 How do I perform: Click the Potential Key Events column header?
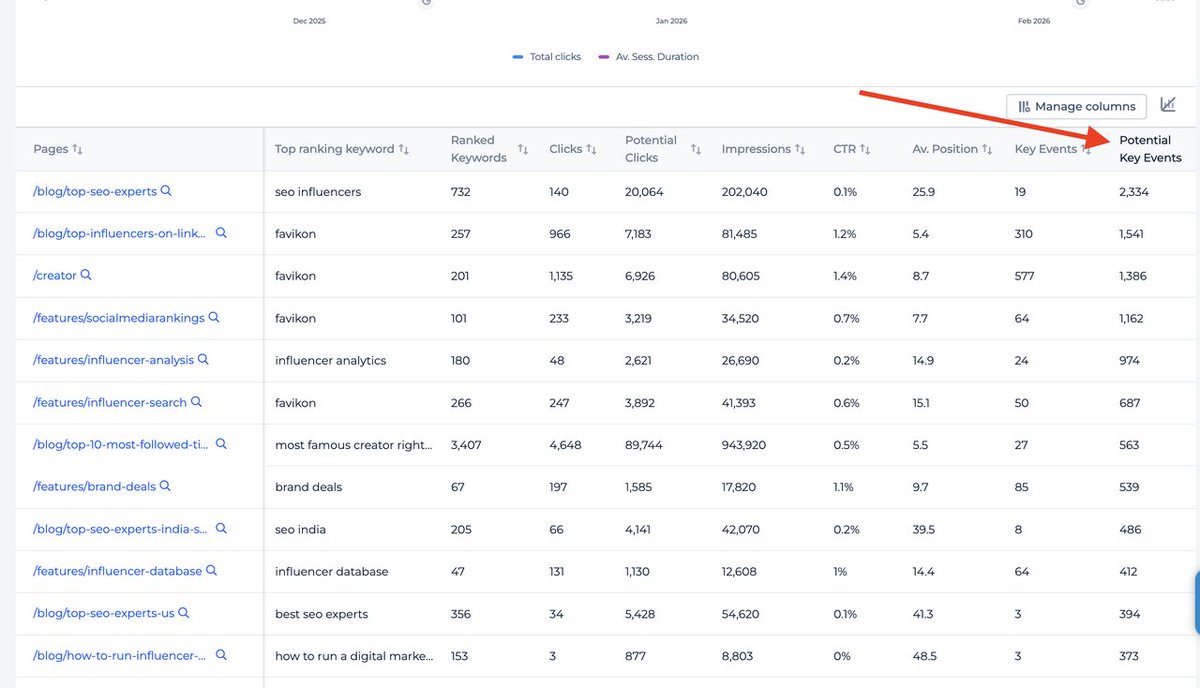[x=1150, y=149]
